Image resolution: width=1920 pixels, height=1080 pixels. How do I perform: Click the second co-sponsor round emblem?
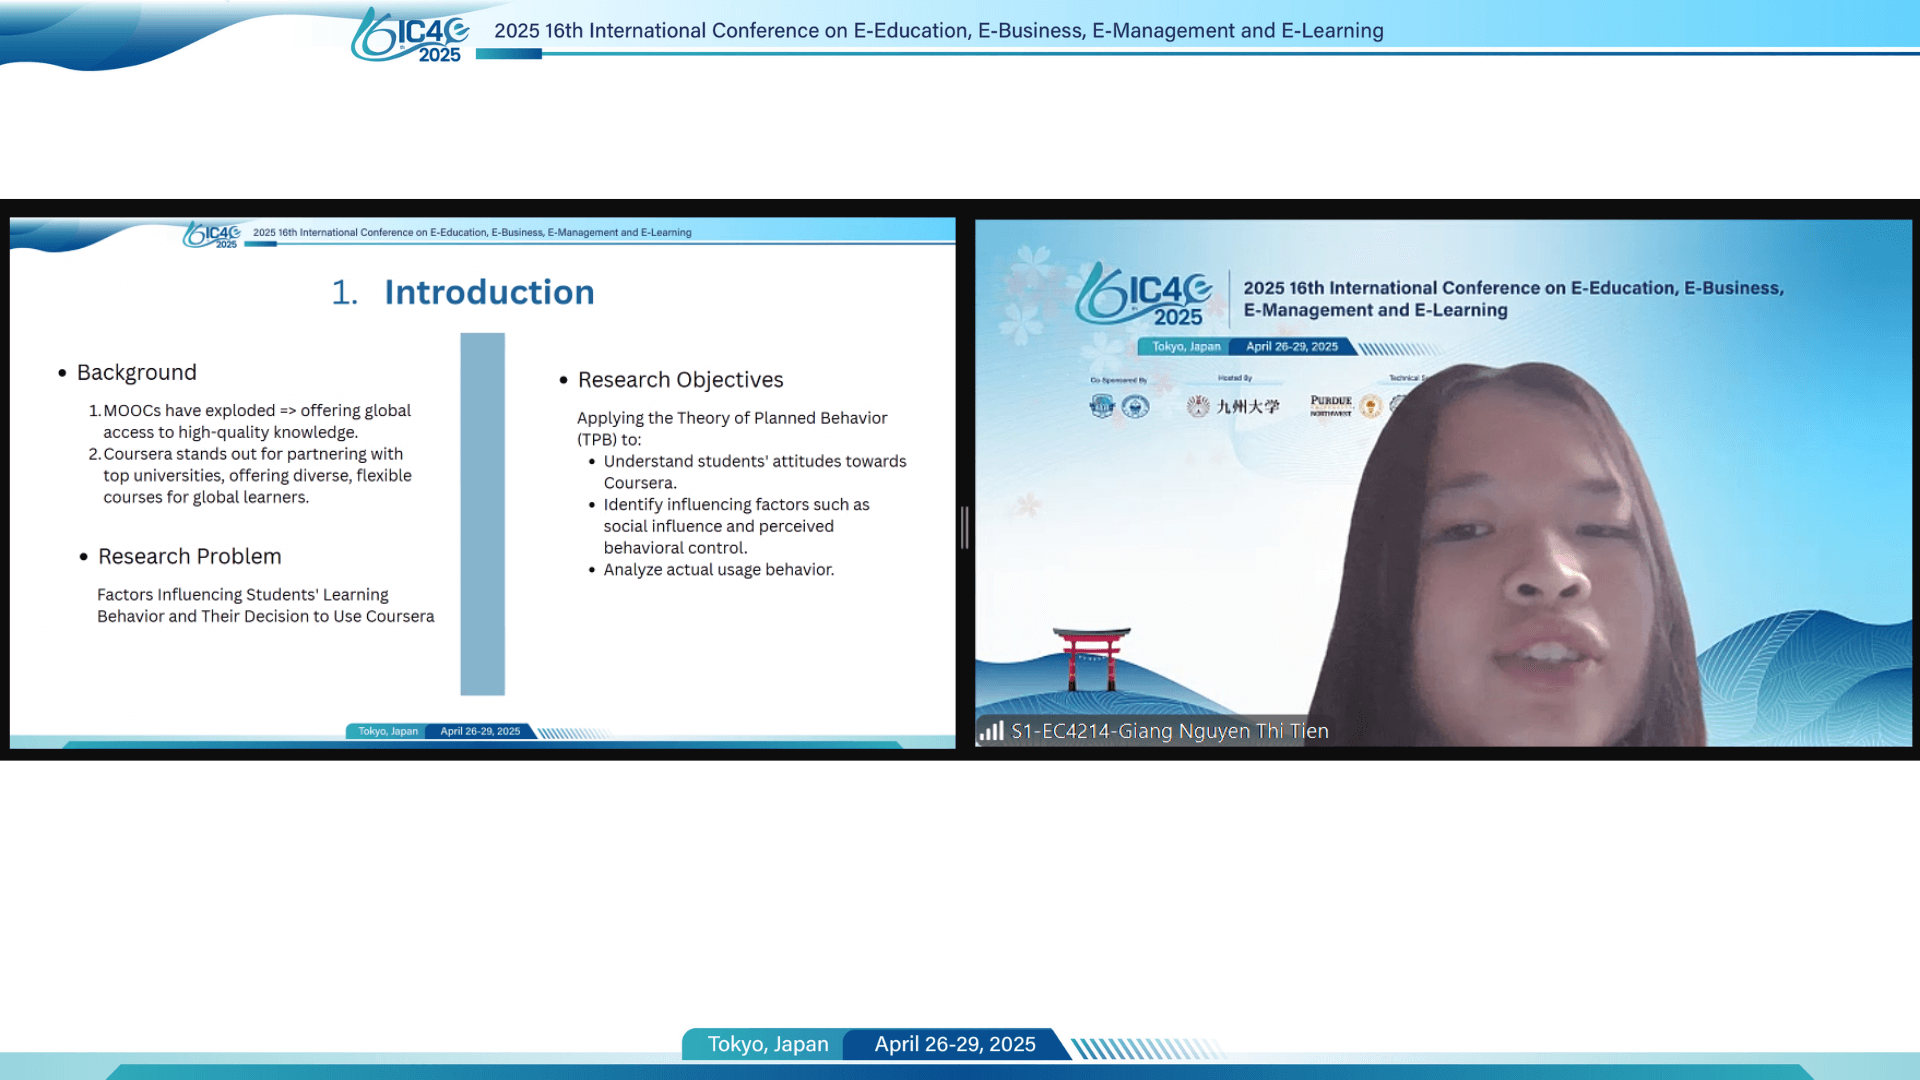[x=1135, y=406]
